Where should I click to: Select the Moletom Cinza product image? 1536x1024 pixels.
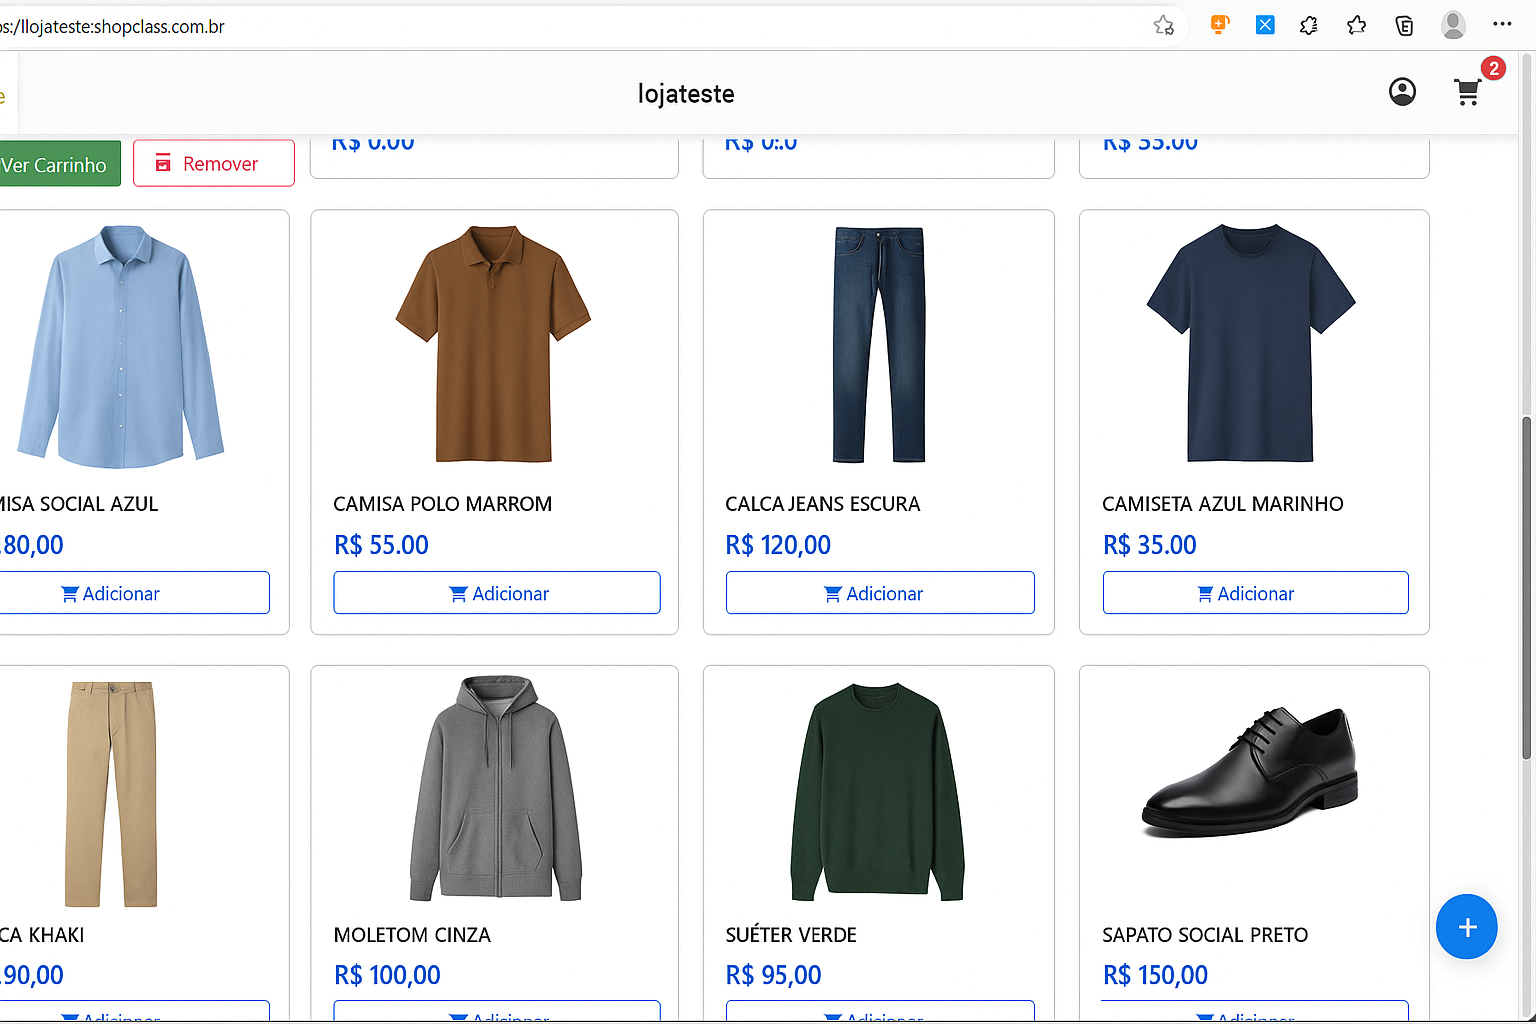[x=495, y=790]
